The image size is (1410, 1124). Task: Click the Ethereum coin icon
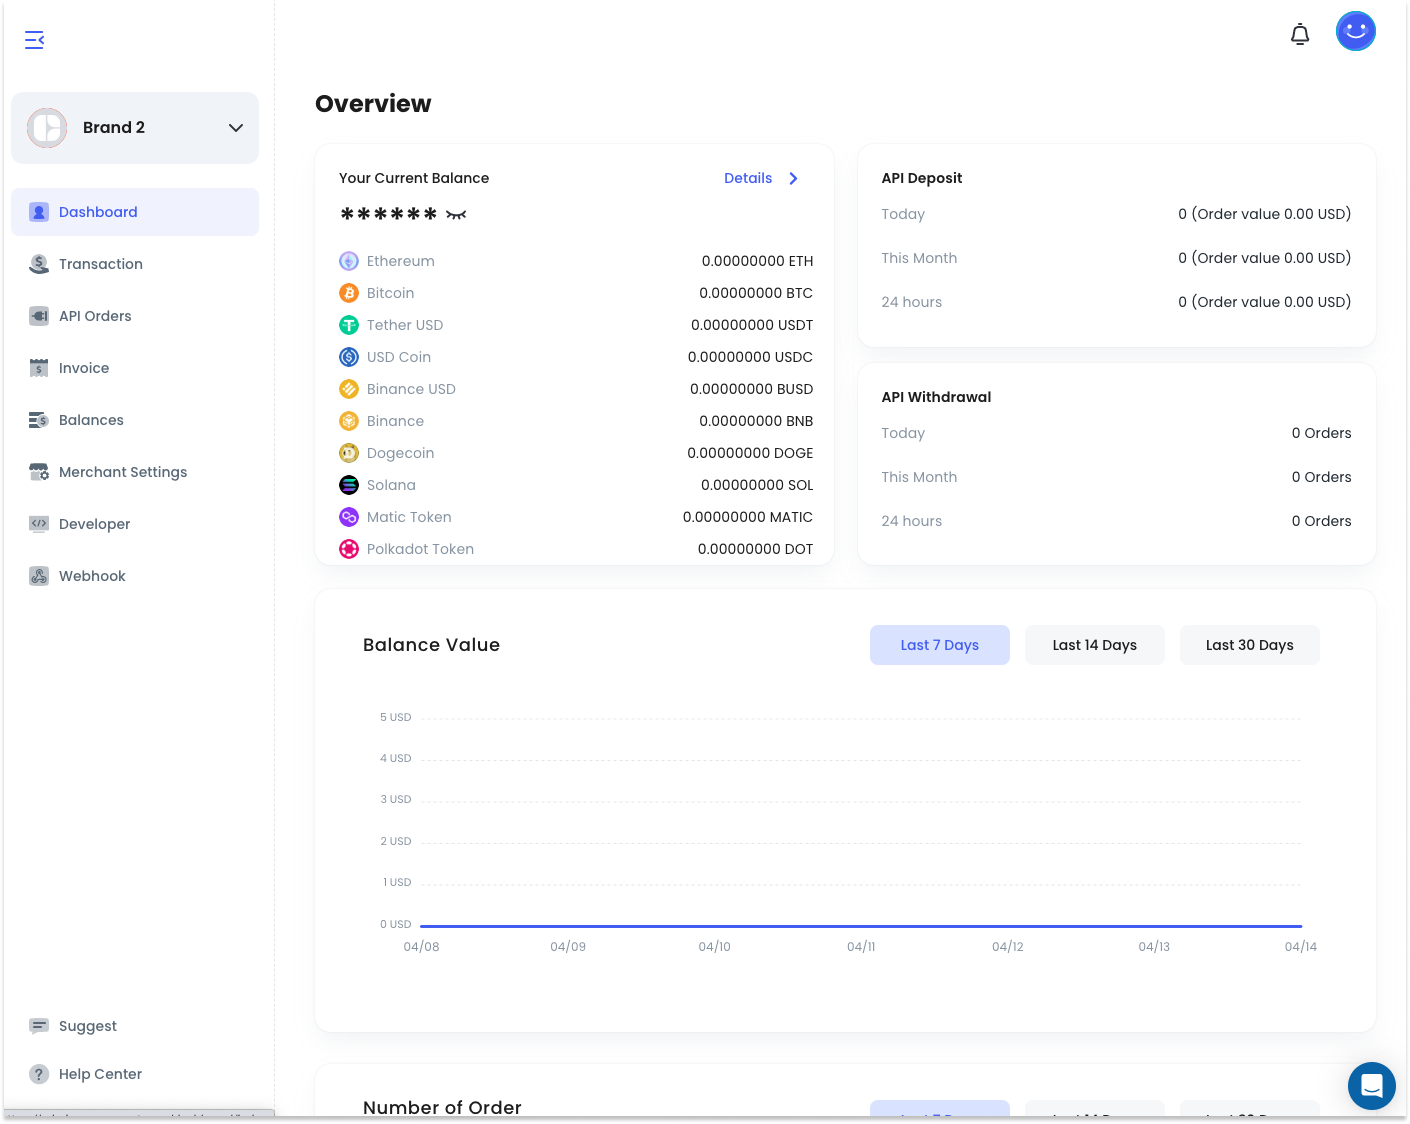(349, 261)
